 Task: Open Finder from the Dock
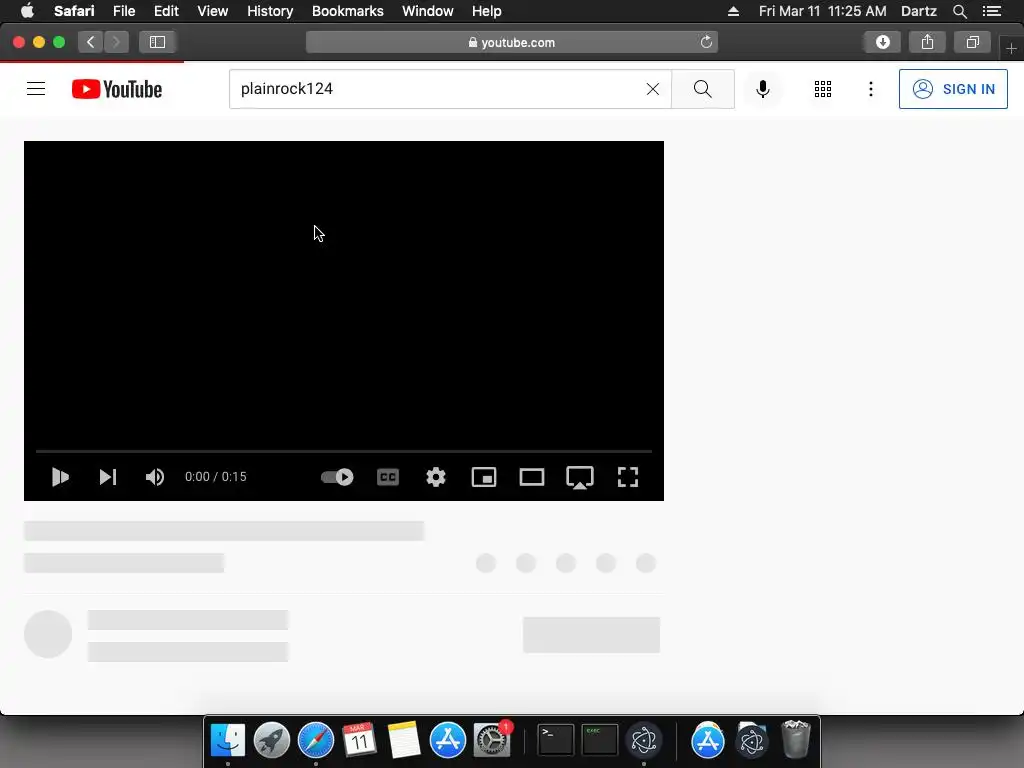coord(228,741)
